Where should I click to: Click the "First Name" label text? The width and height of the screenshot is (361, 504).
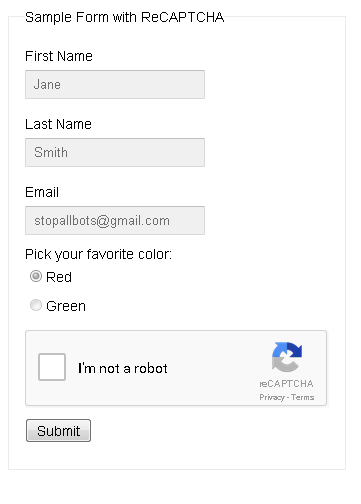pyautogui.click(x=59, y=56)
